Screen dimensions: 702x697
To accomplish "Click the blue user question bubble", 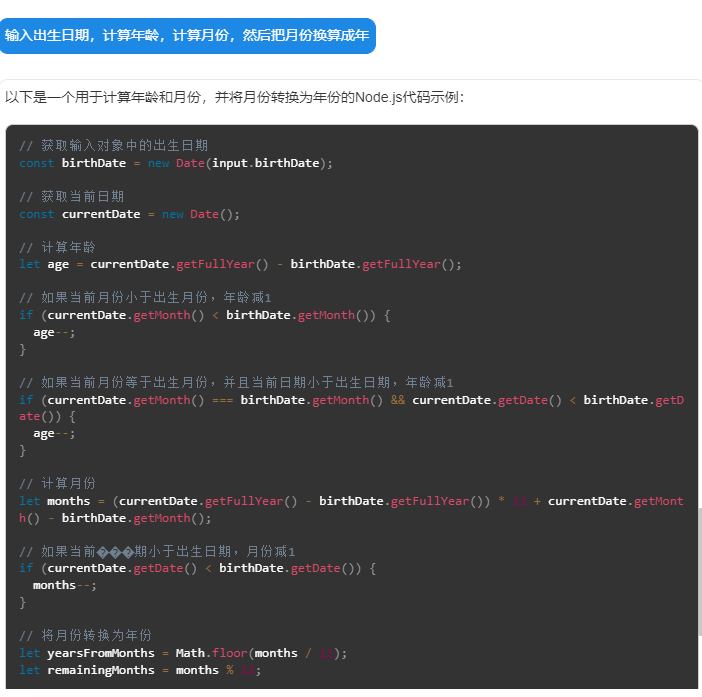I will point(187,36).
